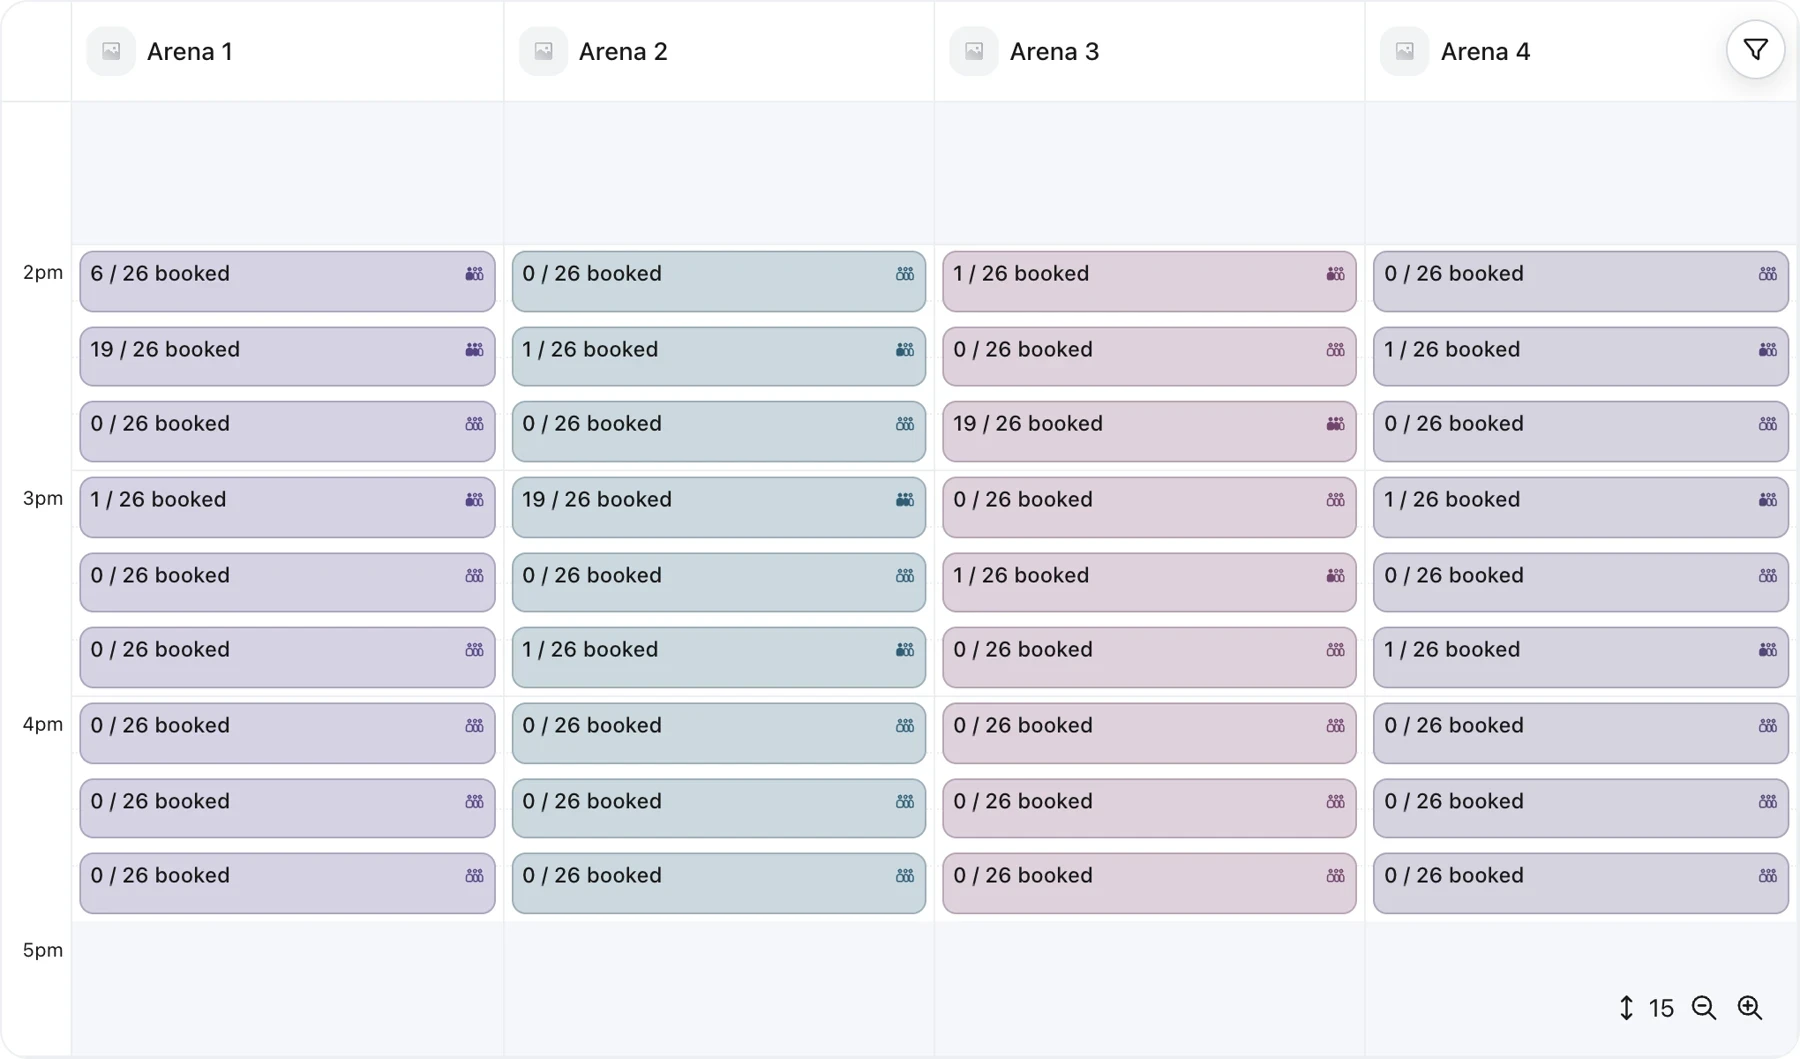Click attendees icon on Arena 2 4pm slot
The width and height of the screenshot is (1800, 1059).
point(905,726)
